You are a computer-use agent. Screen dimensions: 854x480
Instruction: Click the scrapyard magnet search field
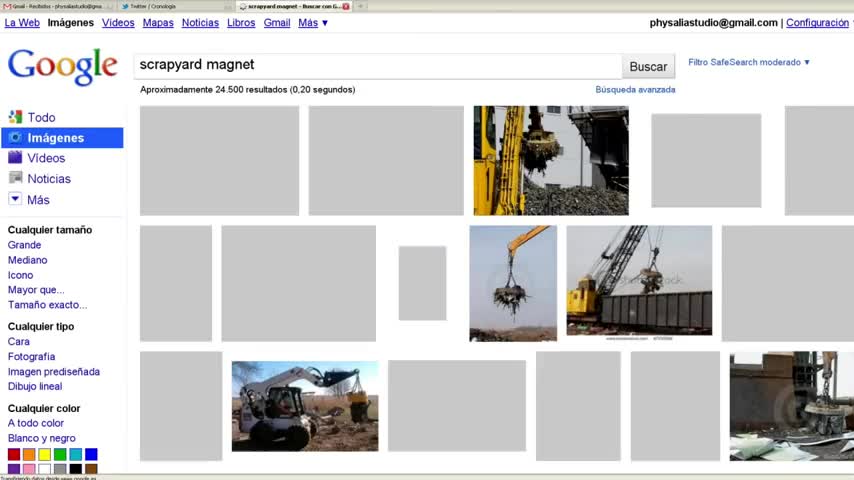pos(378,66)
